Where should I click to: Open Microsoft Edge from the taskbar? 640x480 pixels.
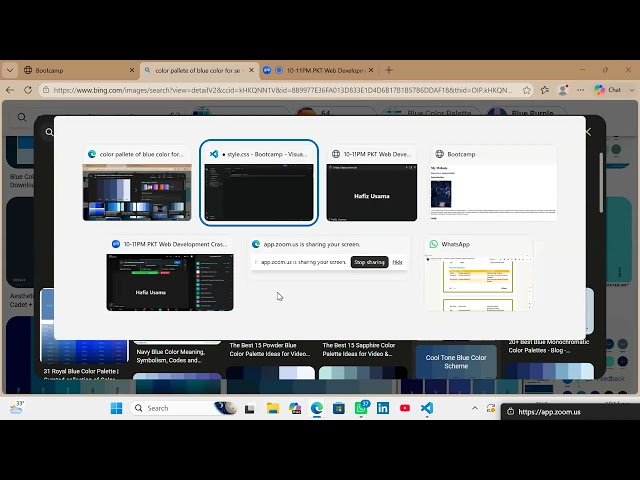317,408
